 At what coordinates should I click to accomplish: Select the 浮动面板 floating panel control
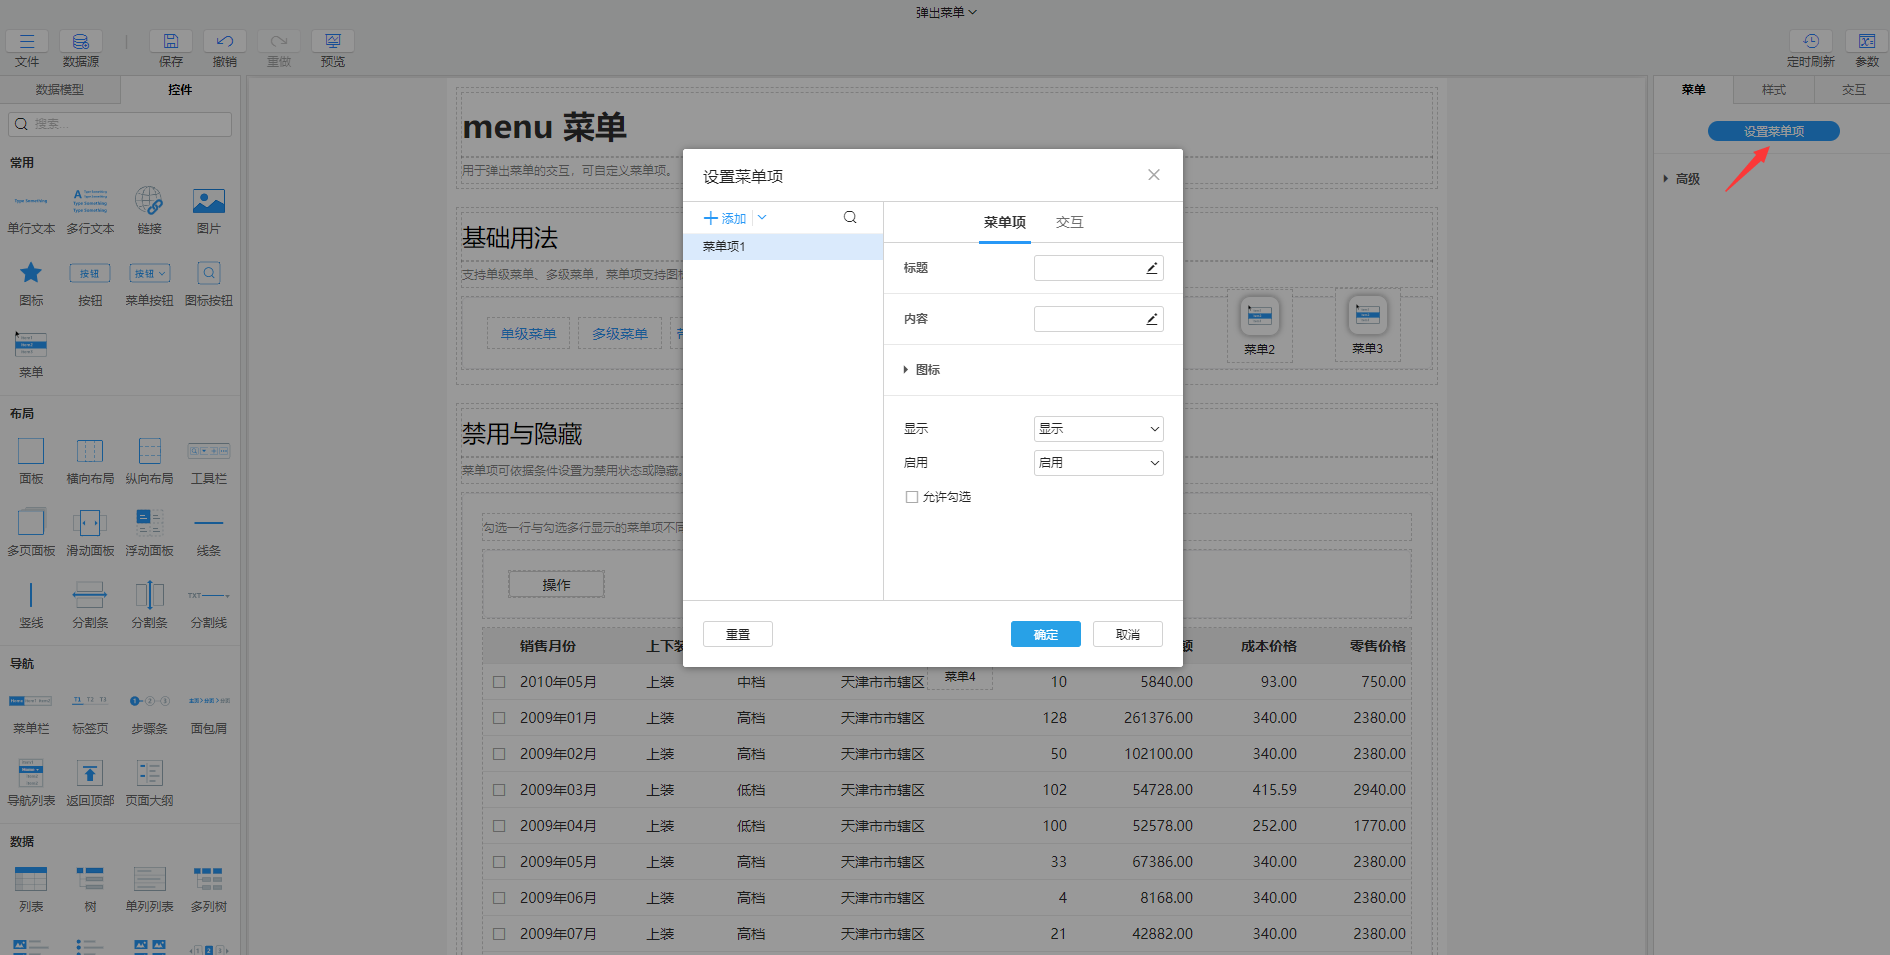149,522
